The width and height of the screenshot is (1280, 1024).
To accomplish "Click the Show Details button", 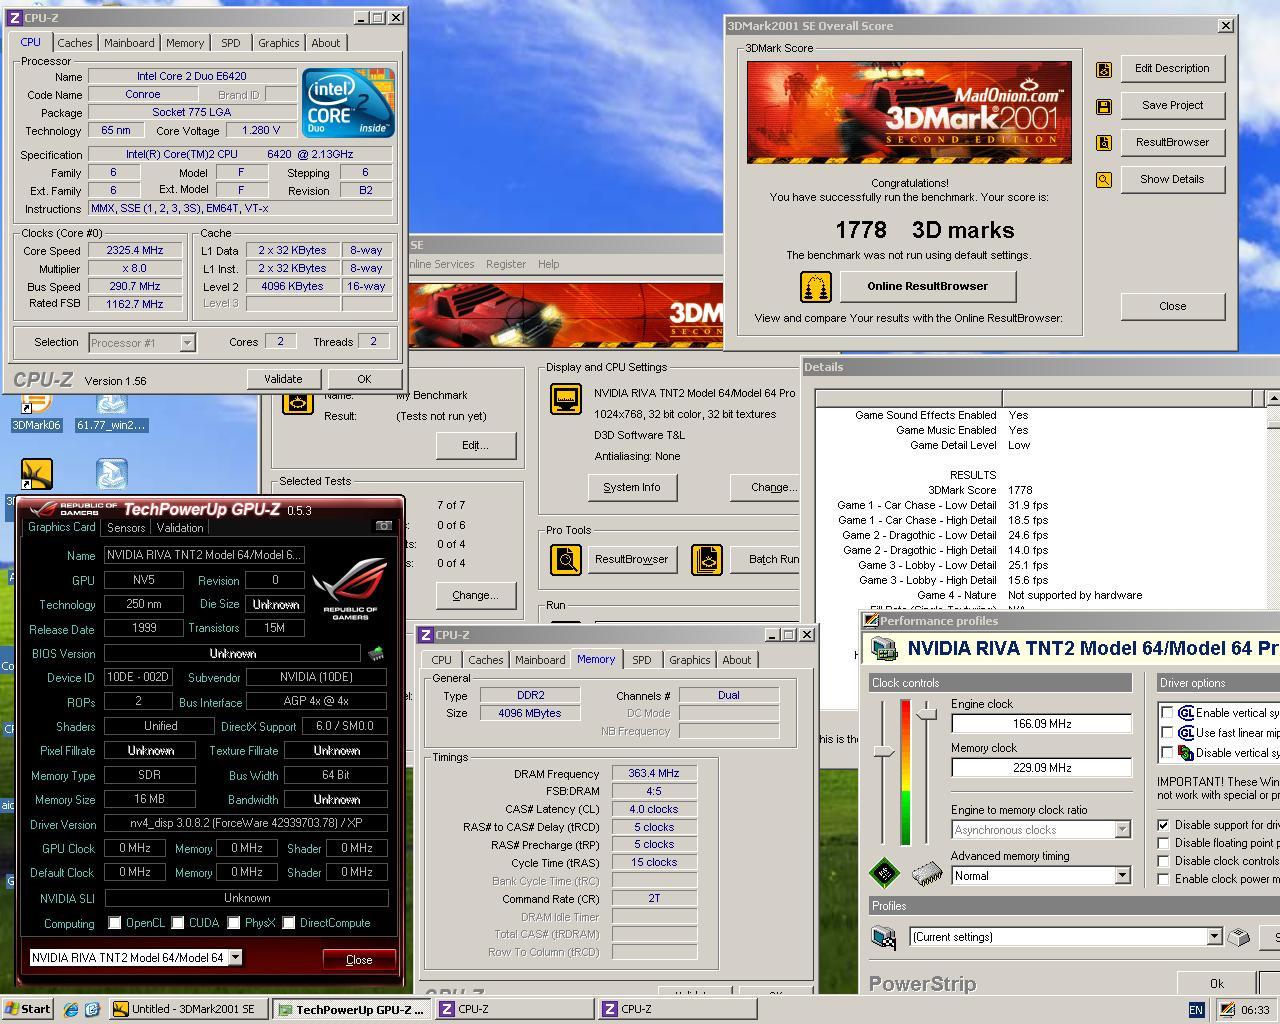I will click(x=1172, y=179).
